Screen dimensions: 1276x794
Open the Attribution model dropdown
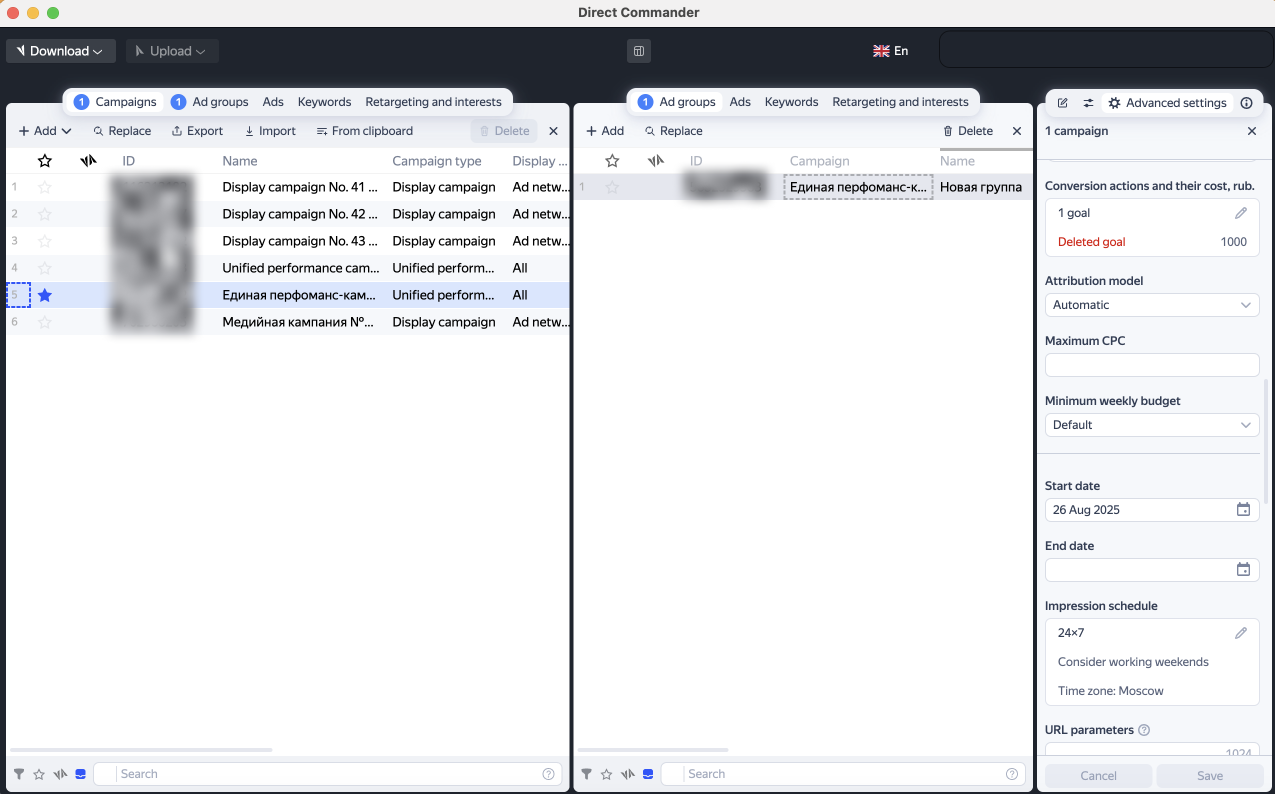(x=1151, y=305)
